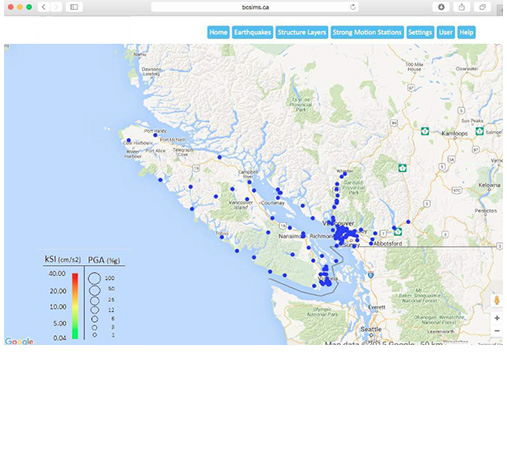Viewport: 507px width, 472px height.
Task: Click the kSI color gradient legend bar
Action: coord(75,306)
